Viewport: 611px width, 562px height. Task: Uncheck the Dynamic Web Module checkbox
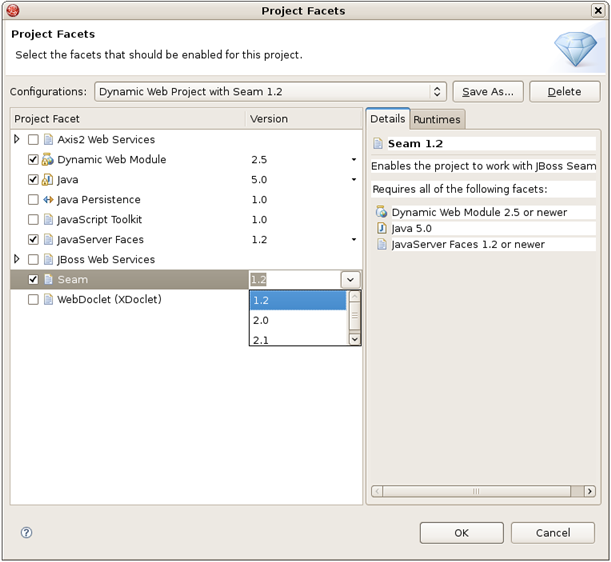[x=33, y=160]
